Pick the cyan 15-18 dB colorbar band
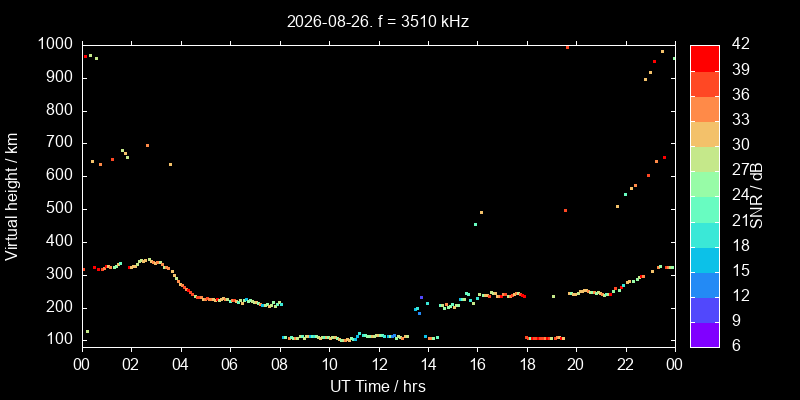800x400 pixels. point(705,259)
